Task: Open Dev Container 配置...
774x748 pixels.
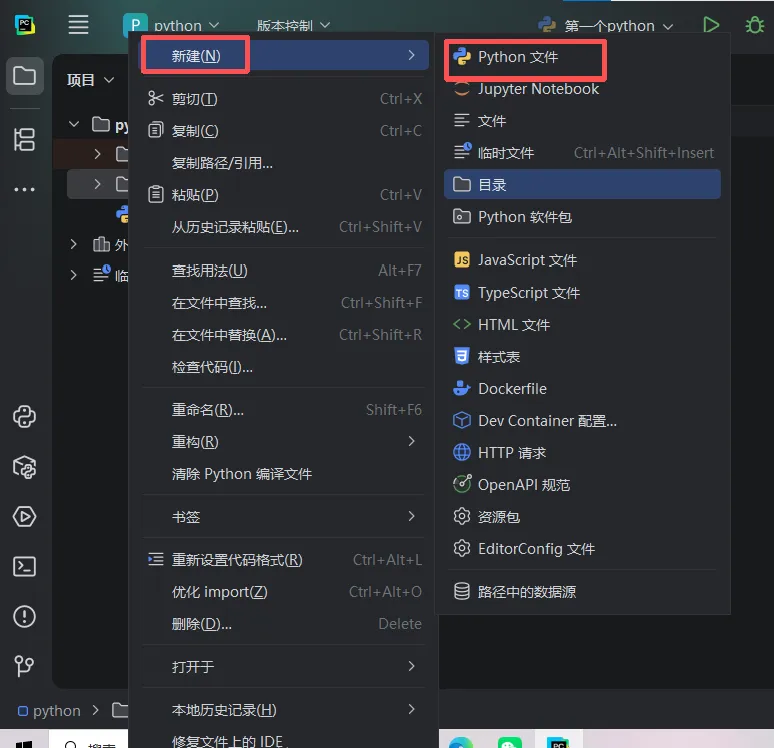Action: (582, 421)
